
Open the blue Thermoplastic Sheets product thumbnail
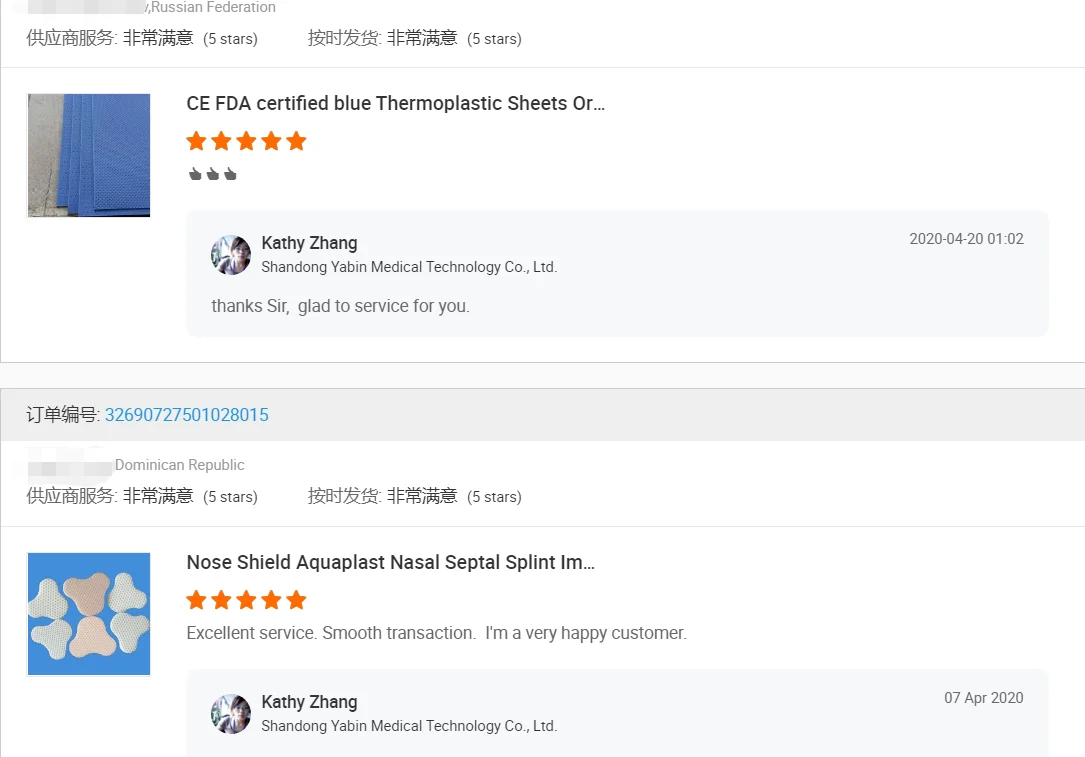(x=89, y=155)
